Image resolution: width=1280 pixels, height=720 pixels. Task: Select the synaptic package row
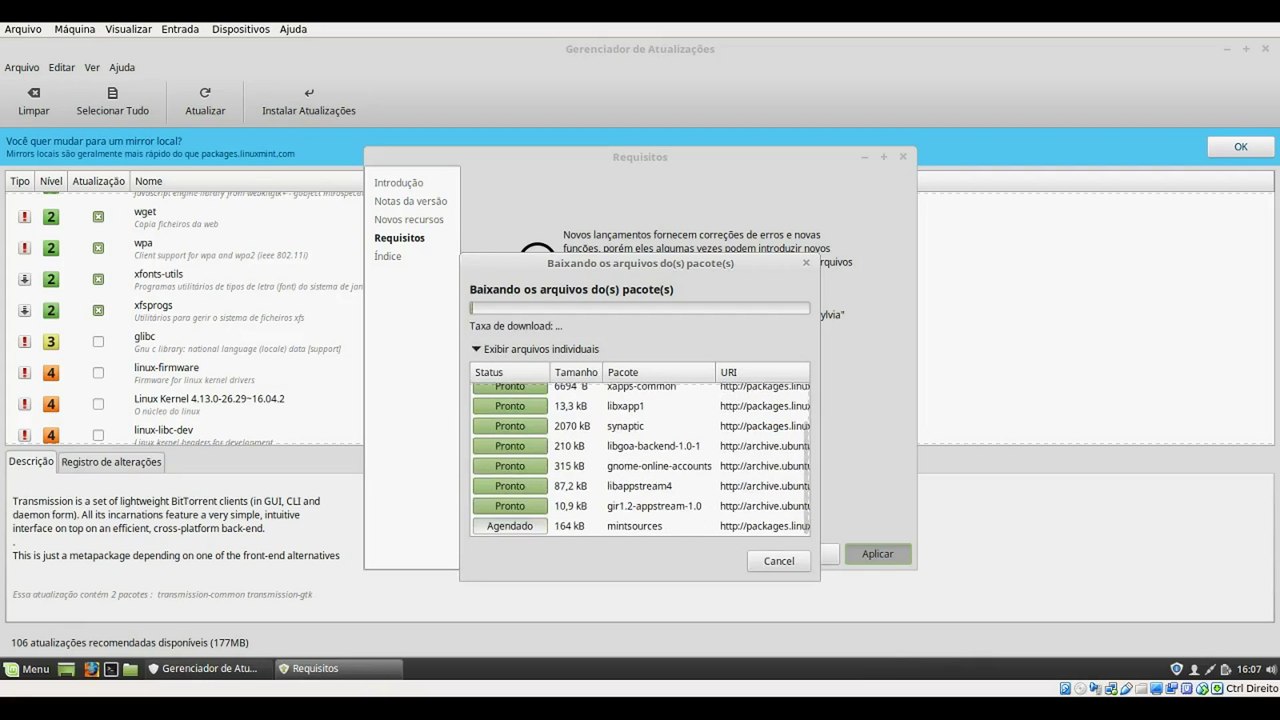[640, 426]
